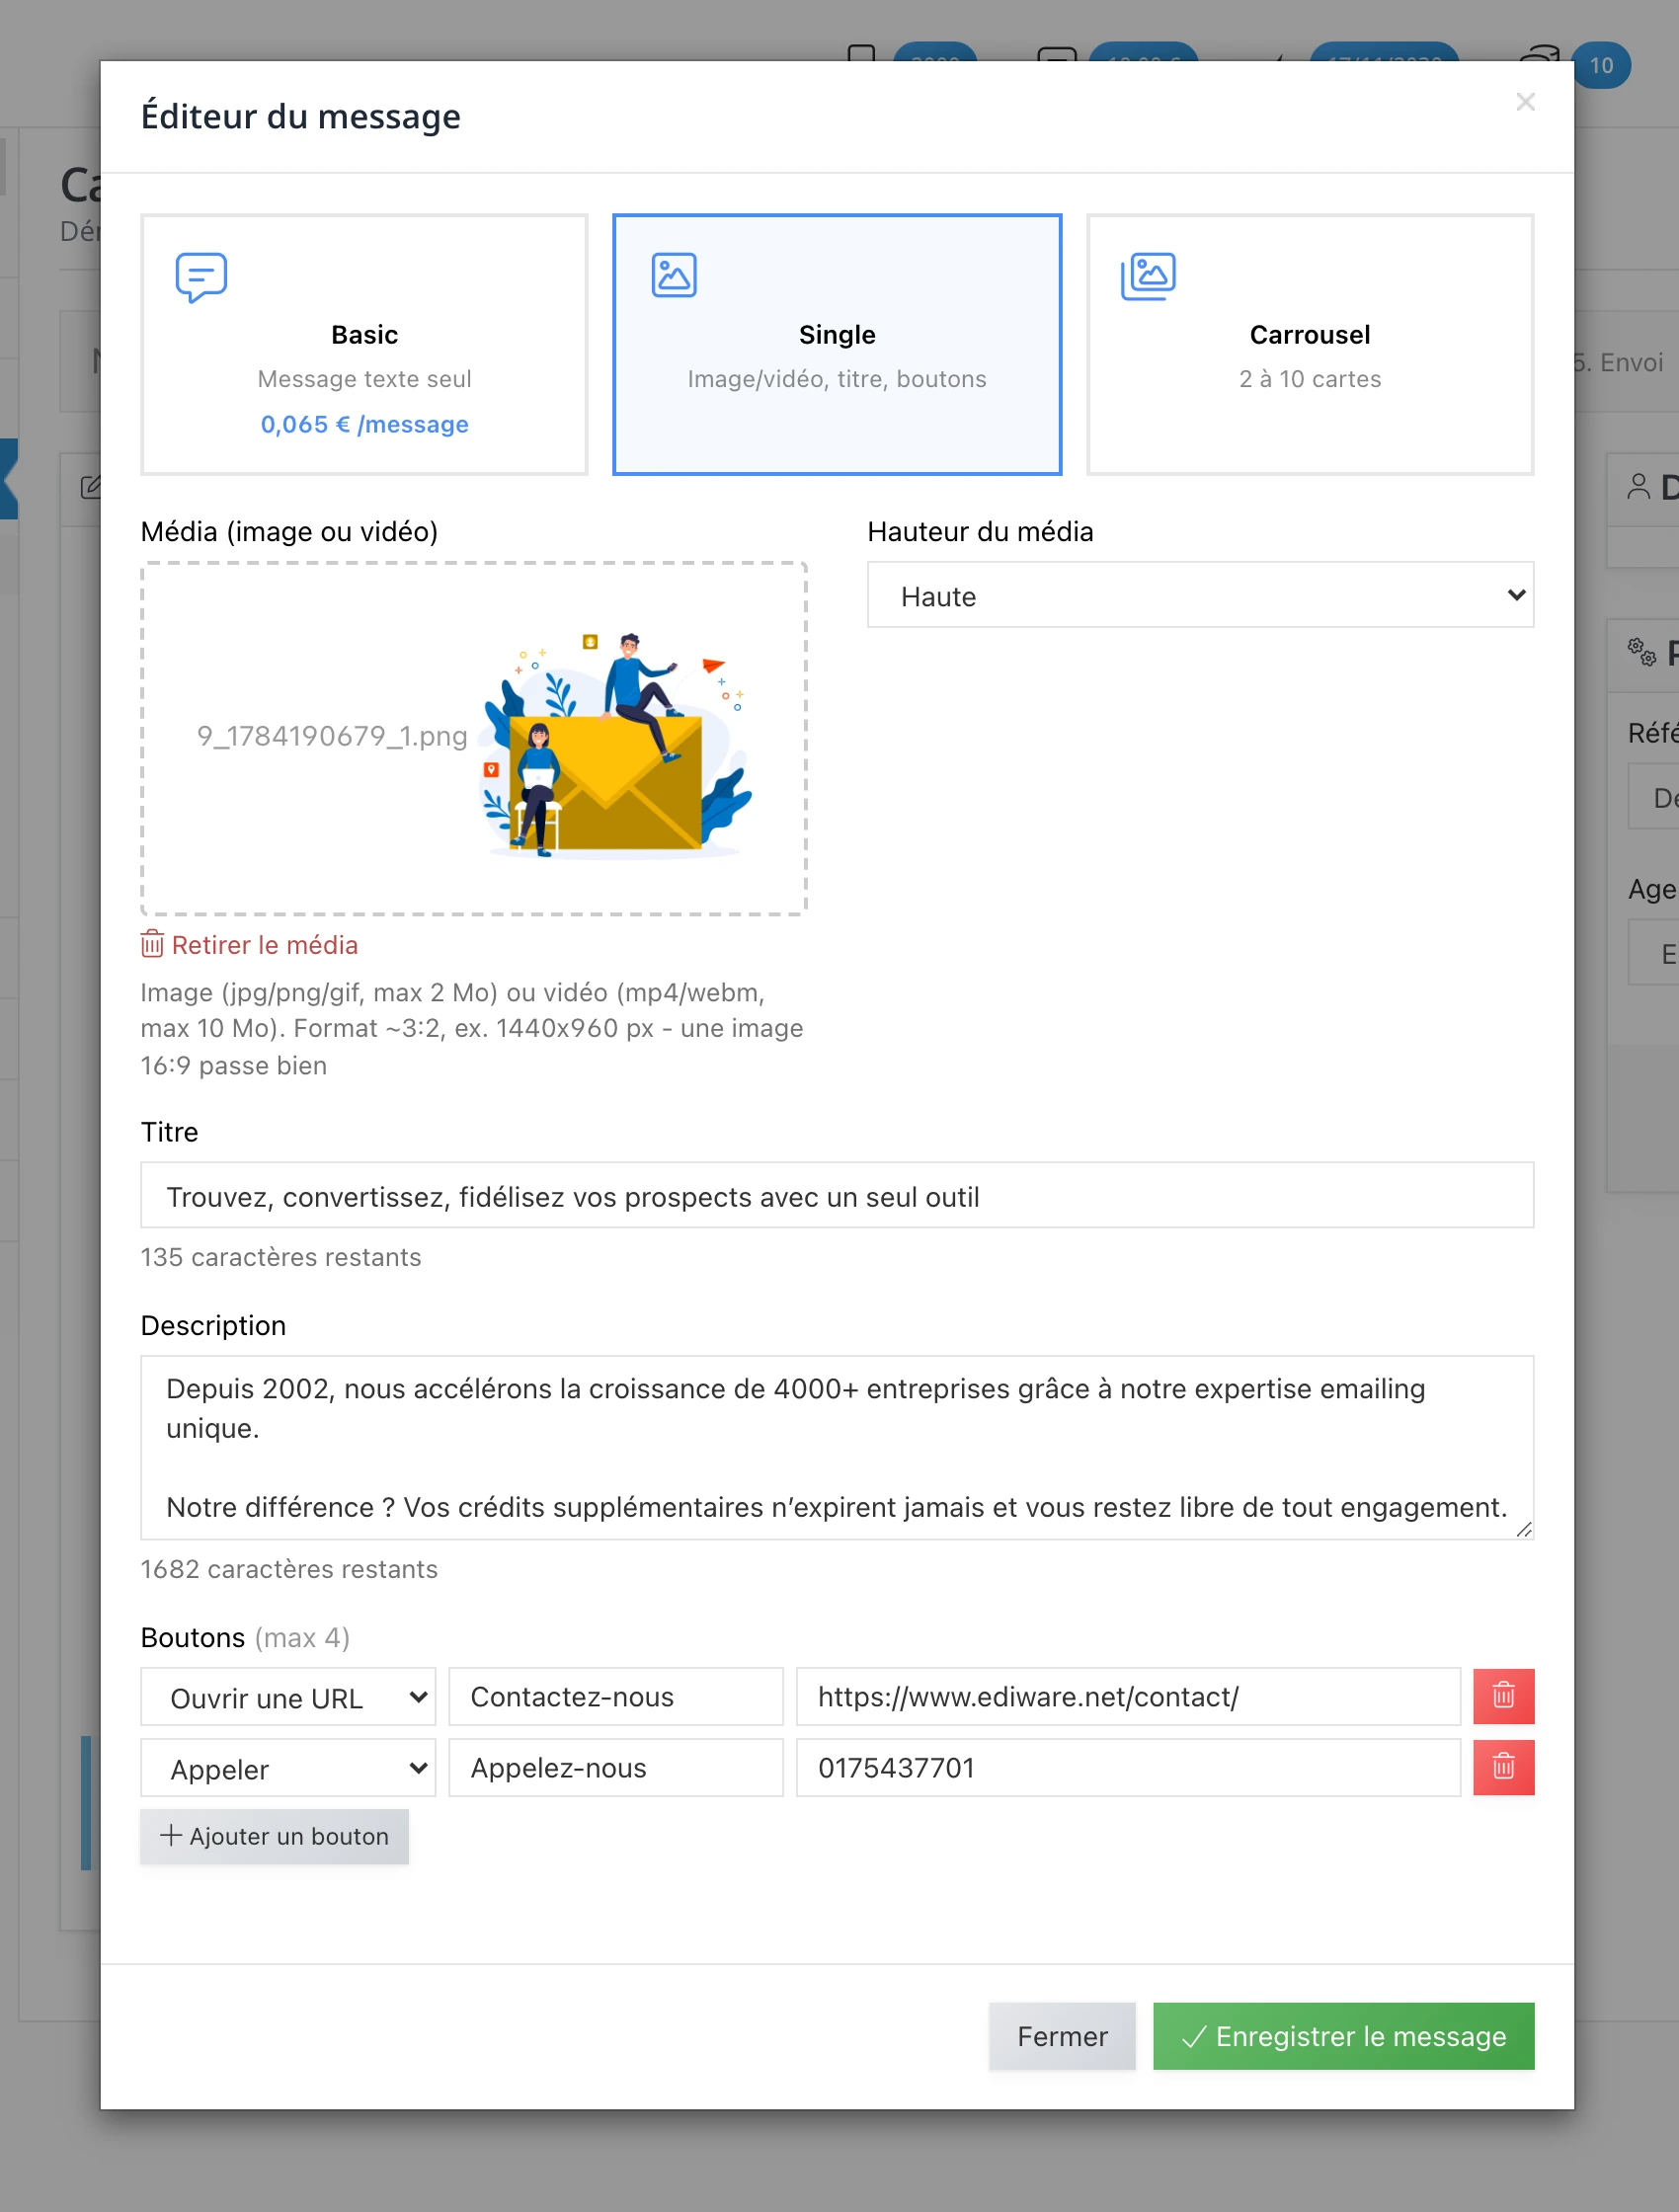Close the message editor with X
Viewport: 1679px width, 2212px height.
1525,102
